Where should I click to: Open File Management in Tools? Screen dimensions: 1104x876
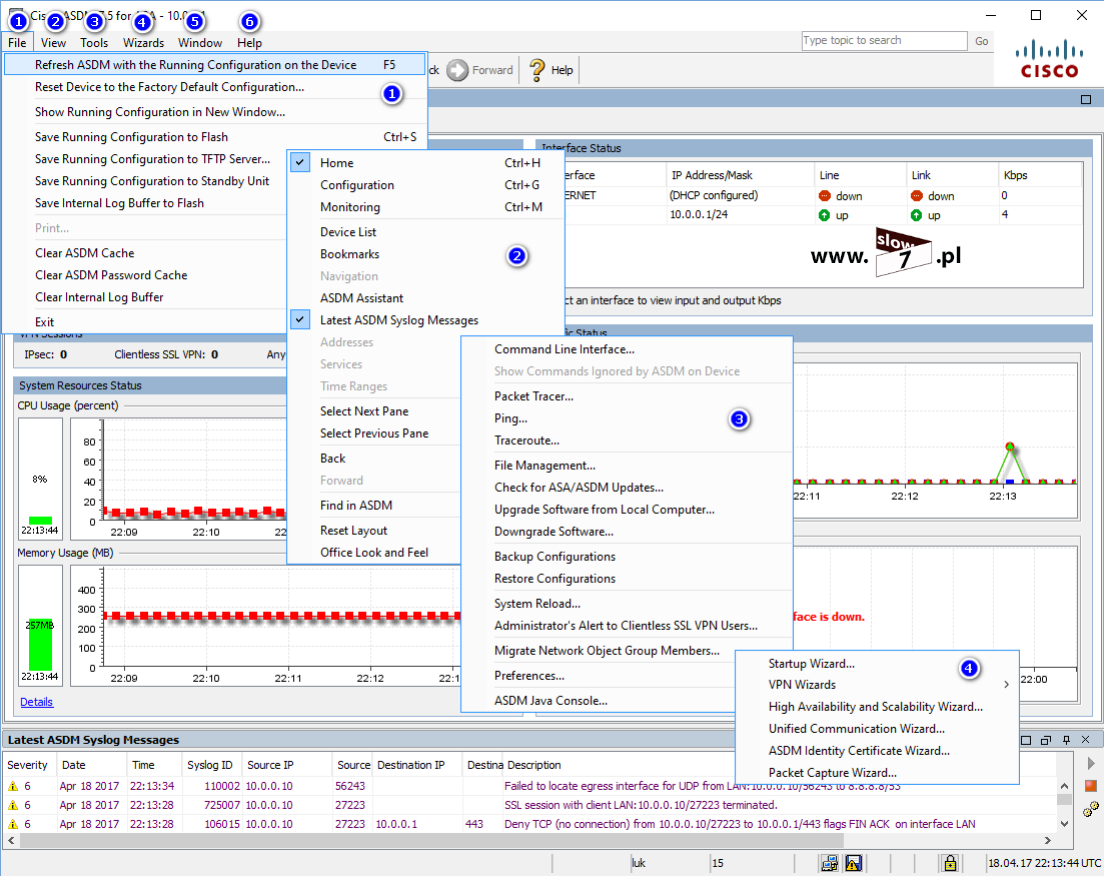click(x=627, y=465)
